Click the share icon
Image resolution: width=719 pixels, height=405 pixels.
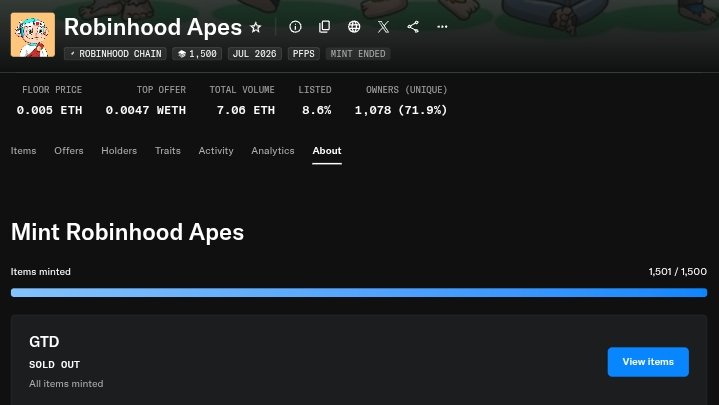413,27
